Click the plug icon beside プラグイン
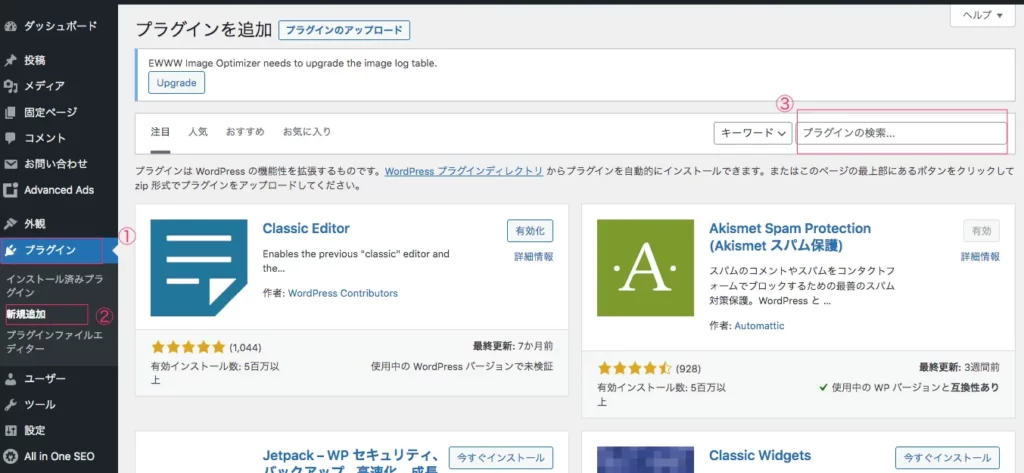 10,250
